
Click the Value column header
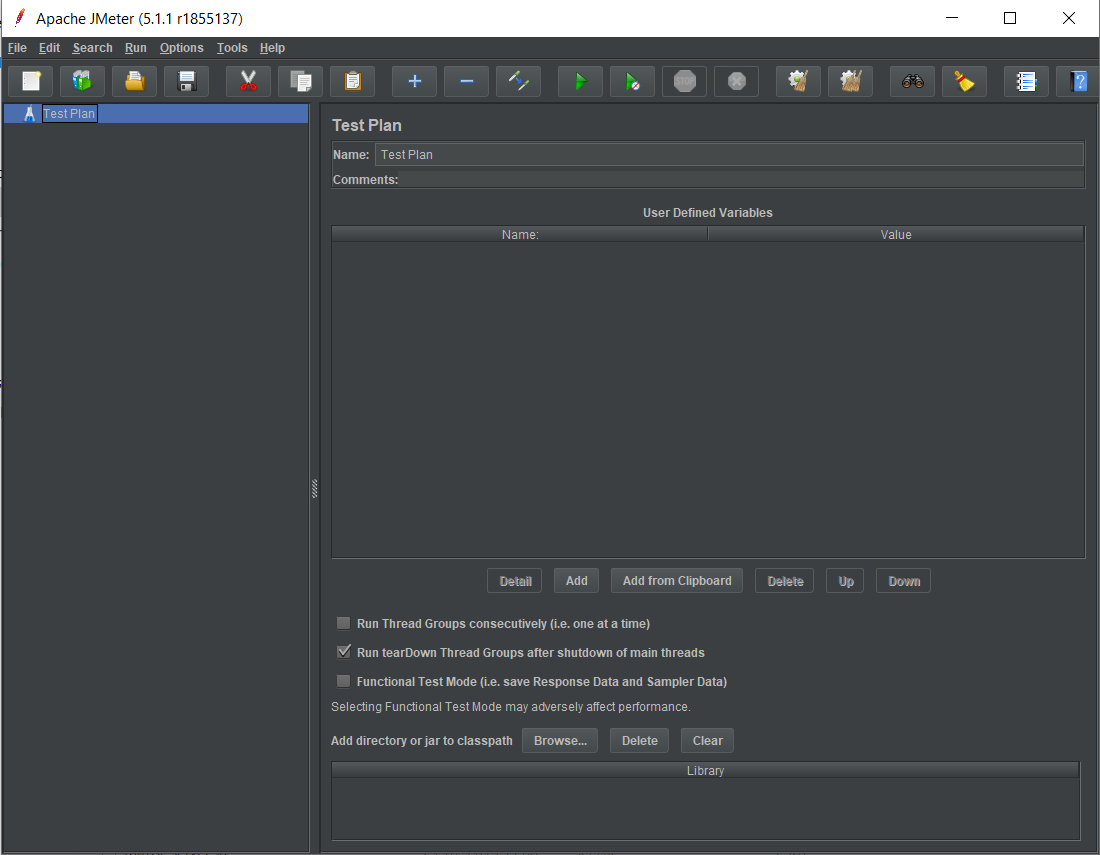[896, 234]
